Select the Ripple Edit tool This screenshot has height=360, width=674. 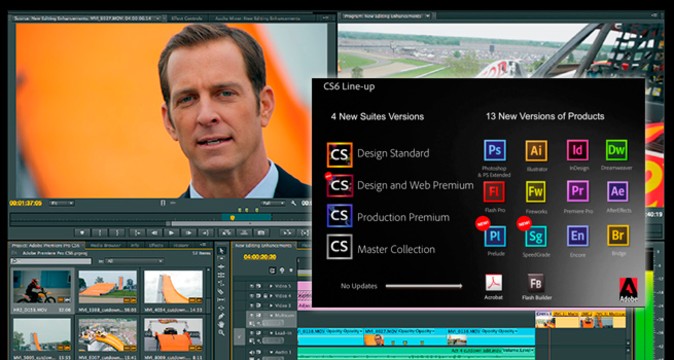[x=221, y=267]
